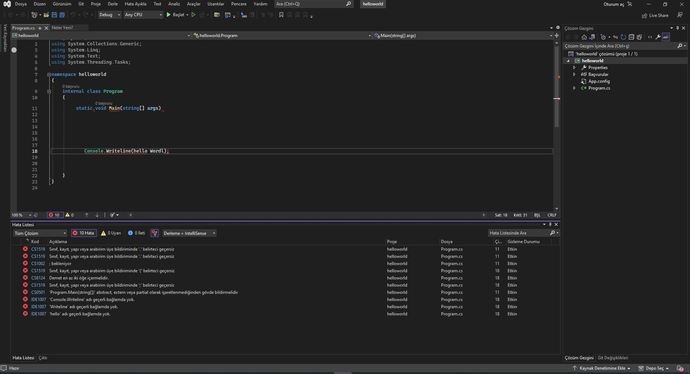Open the Düzen menu
690x374 pixels.
(x=40, y=4)
